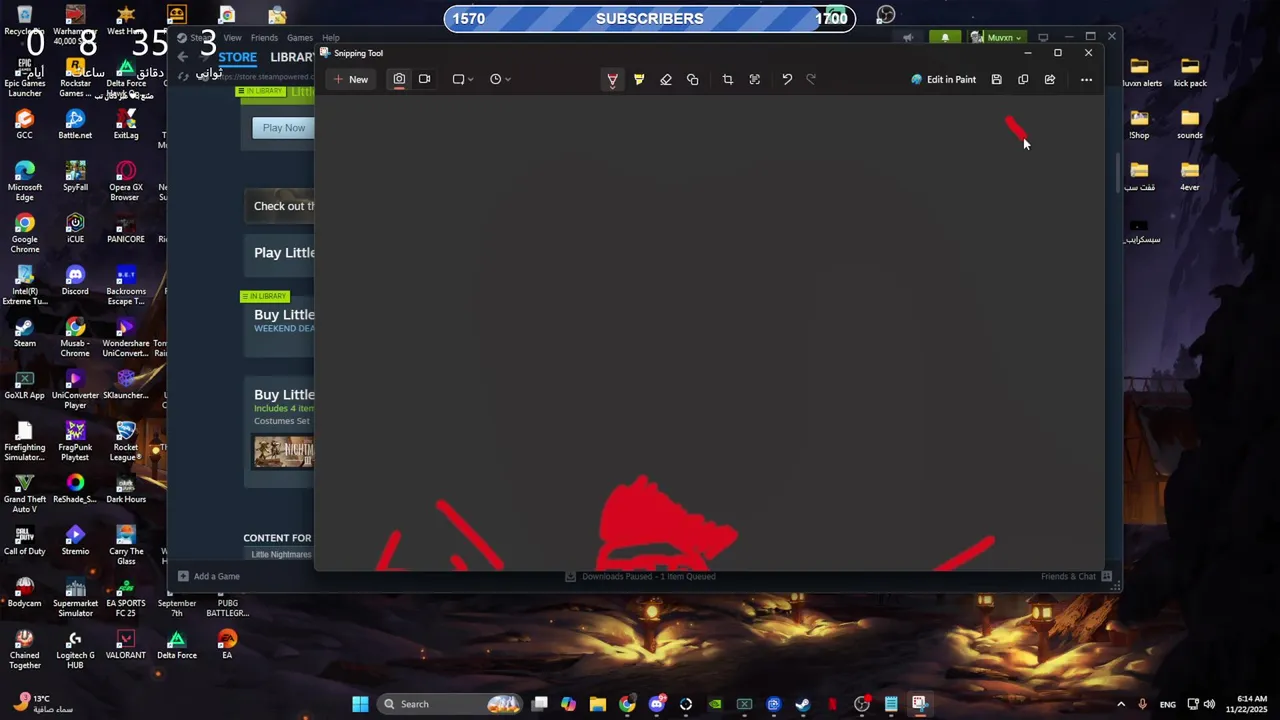The image size is (1280, 720).
Task: Open Microsoft Edge desktop shortcut
Action: point(25,182)
